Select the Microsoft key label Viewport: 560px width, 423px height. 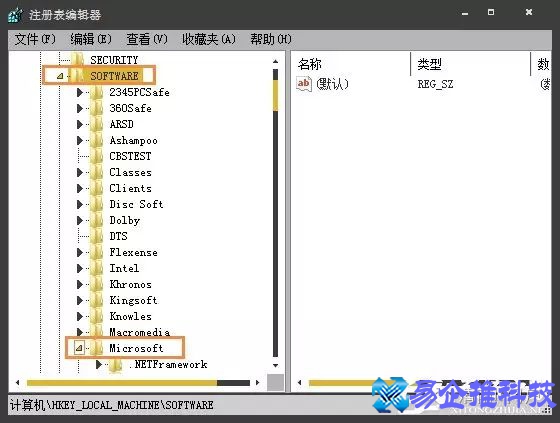coord(136,348)
